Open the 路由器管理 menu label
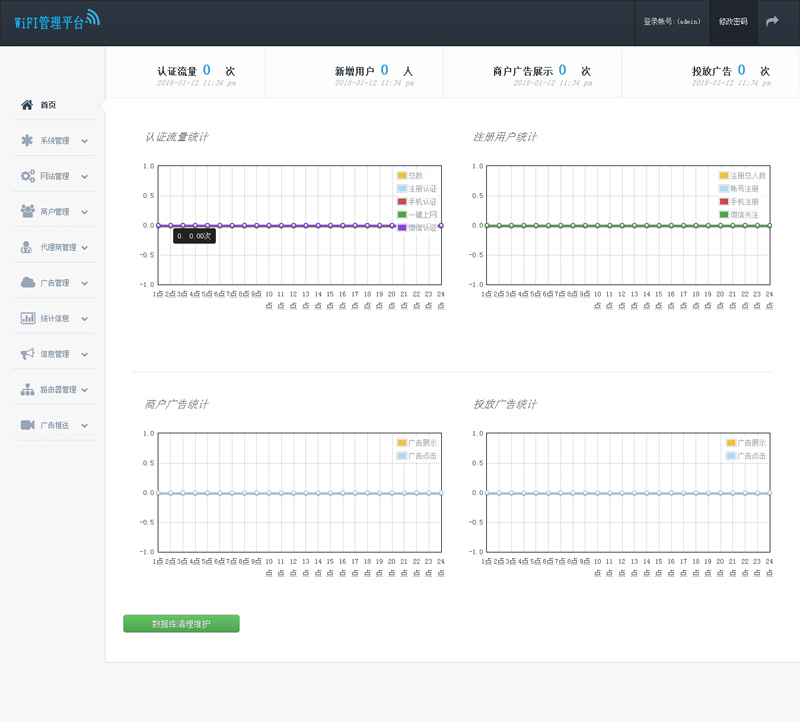The image size is (800, 722). pos(58,389)
